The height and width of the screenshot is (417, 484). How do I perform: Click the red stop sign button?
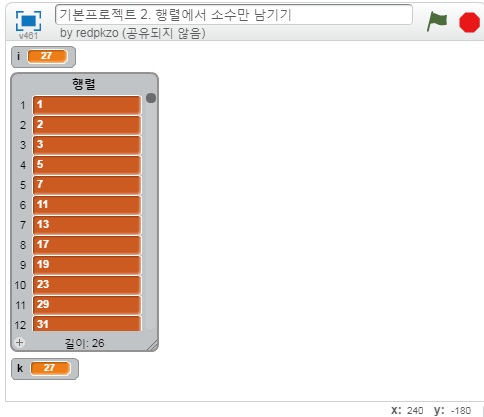pyautogui.click(x=469, y=22)
